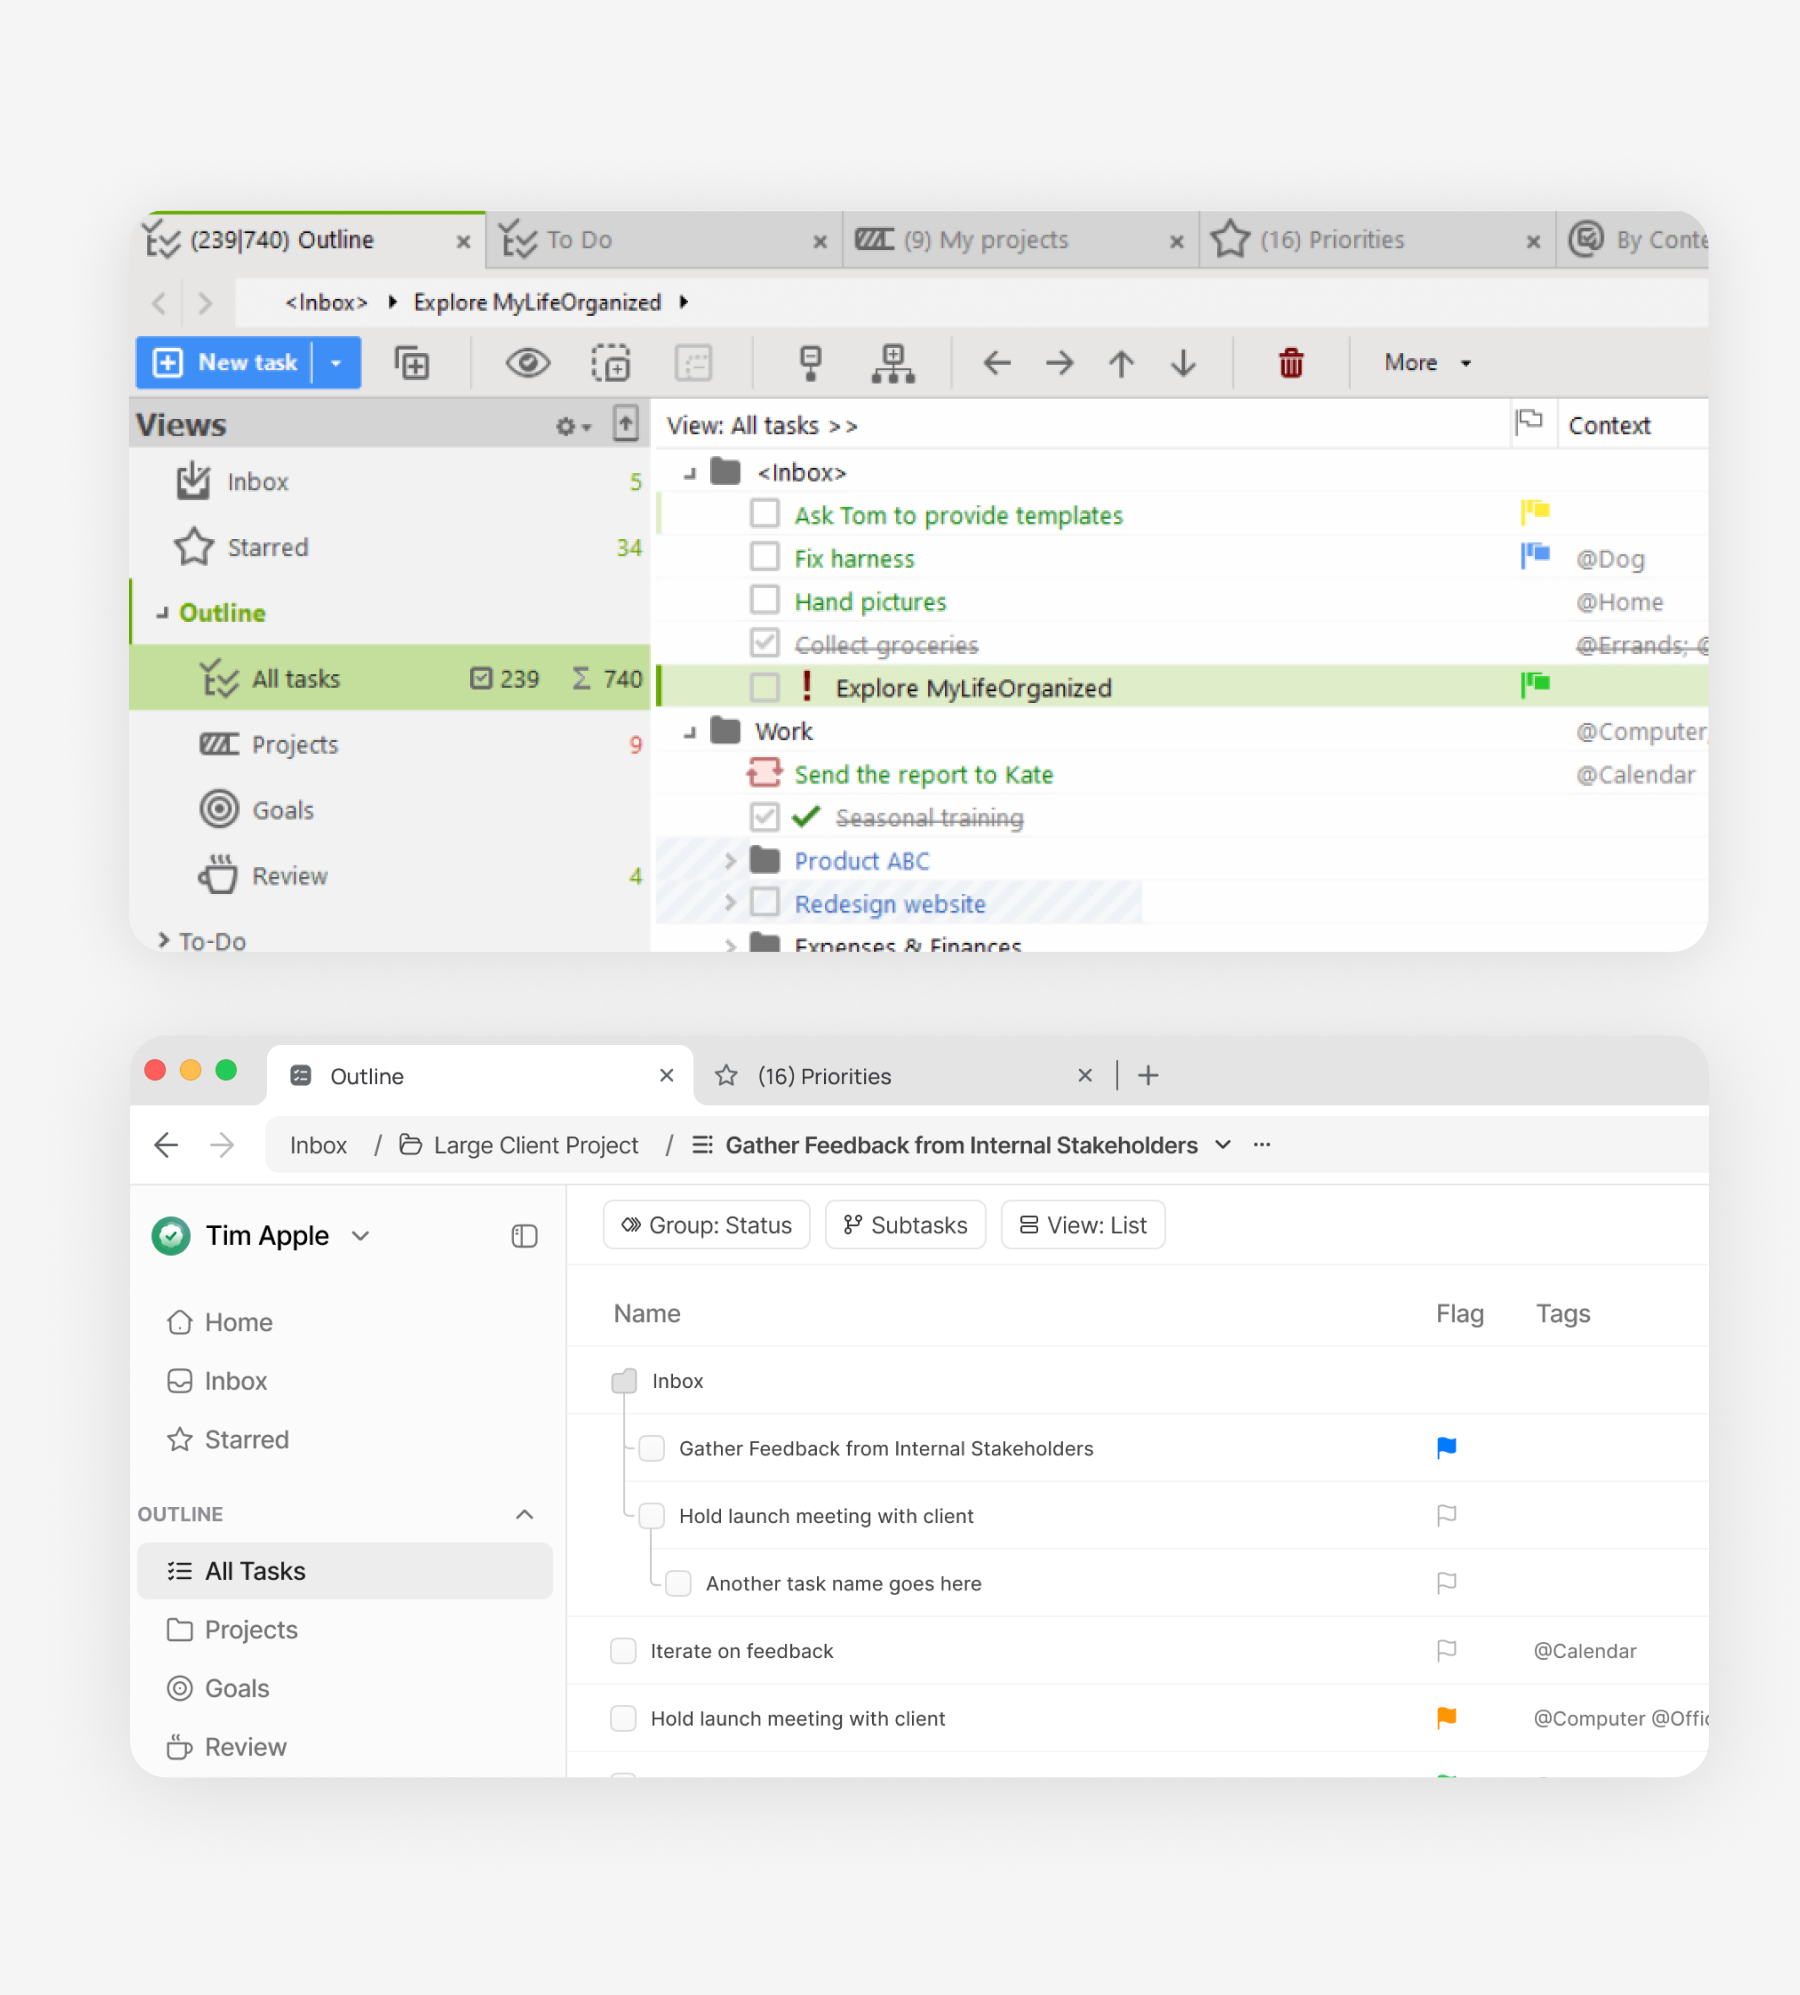Click the move-down arrow in toolbar
The width and height of the screenshot is (1800, 1995).
click(1183, 362)
